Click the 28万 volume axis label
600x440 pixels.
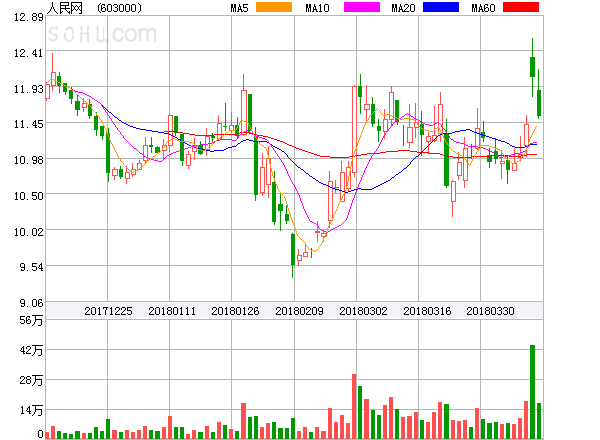[x=31, y=380]
